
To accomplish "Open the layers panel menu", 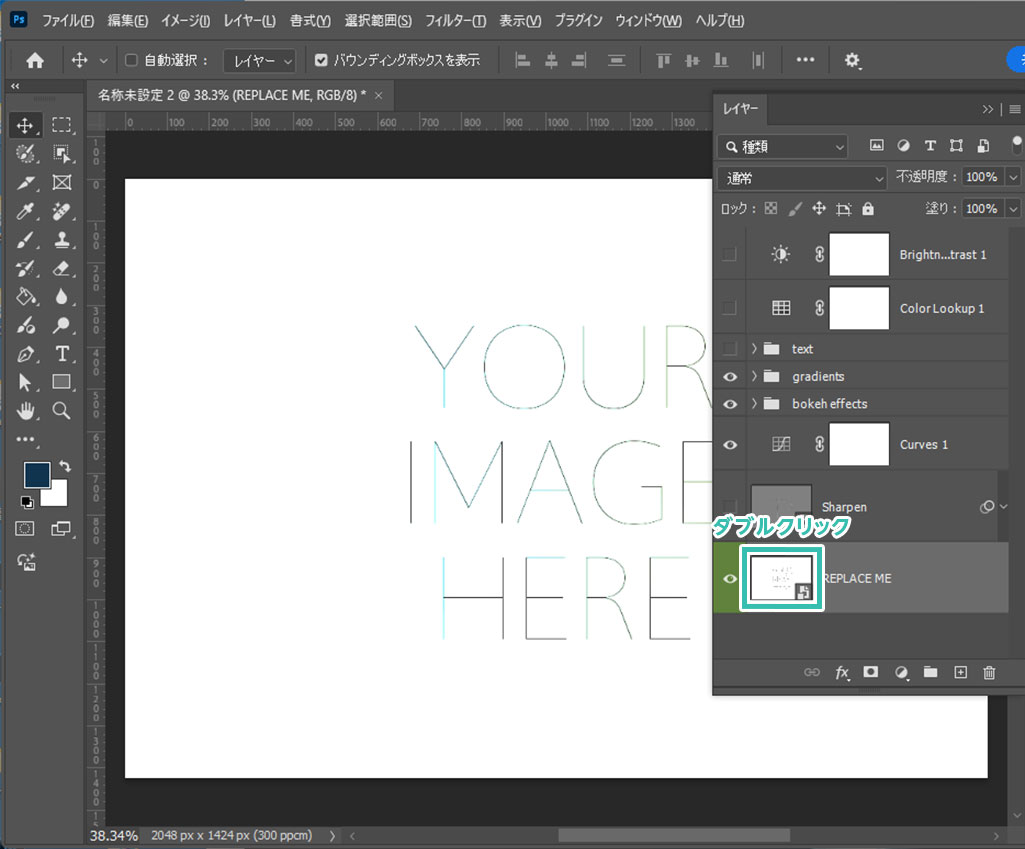I will (x=1015, y=109).
